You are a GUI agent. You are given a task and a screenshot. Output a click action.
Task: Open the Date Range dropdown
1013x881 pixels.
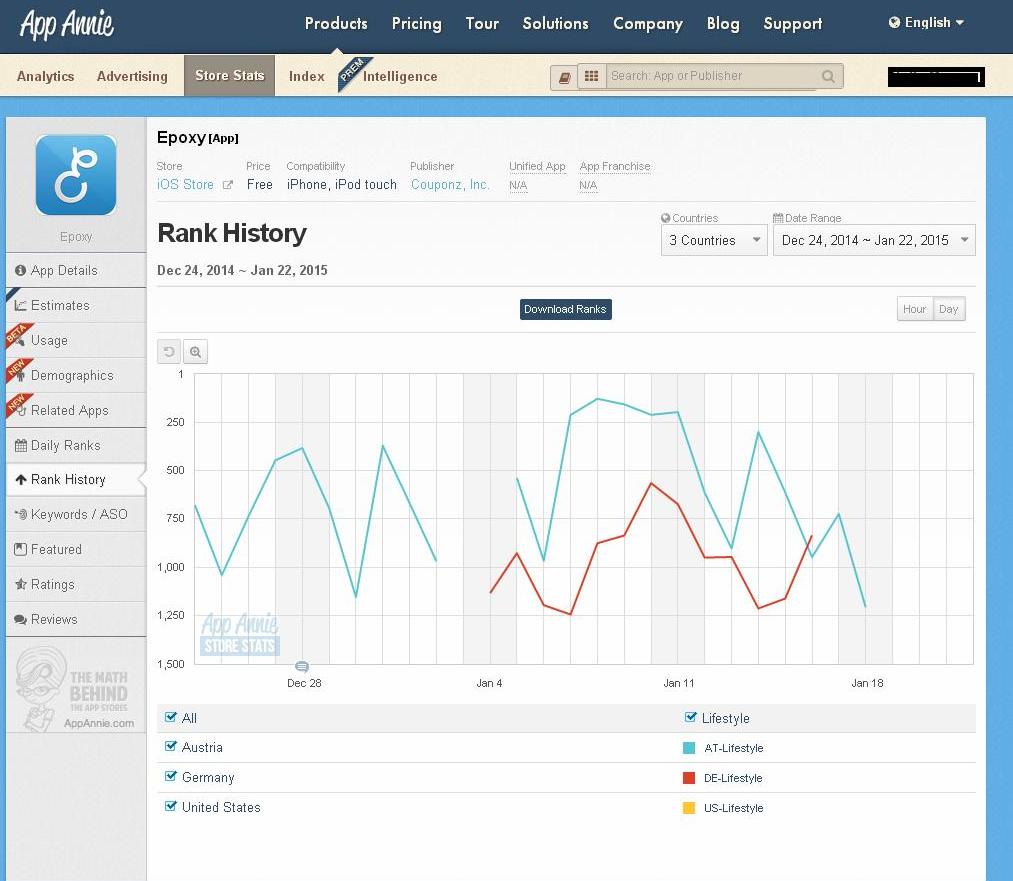point(874,240)
